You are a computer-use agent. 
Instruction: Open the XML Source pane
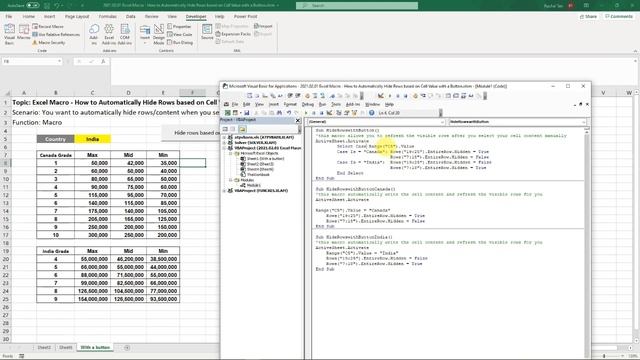tap(207, 32)
